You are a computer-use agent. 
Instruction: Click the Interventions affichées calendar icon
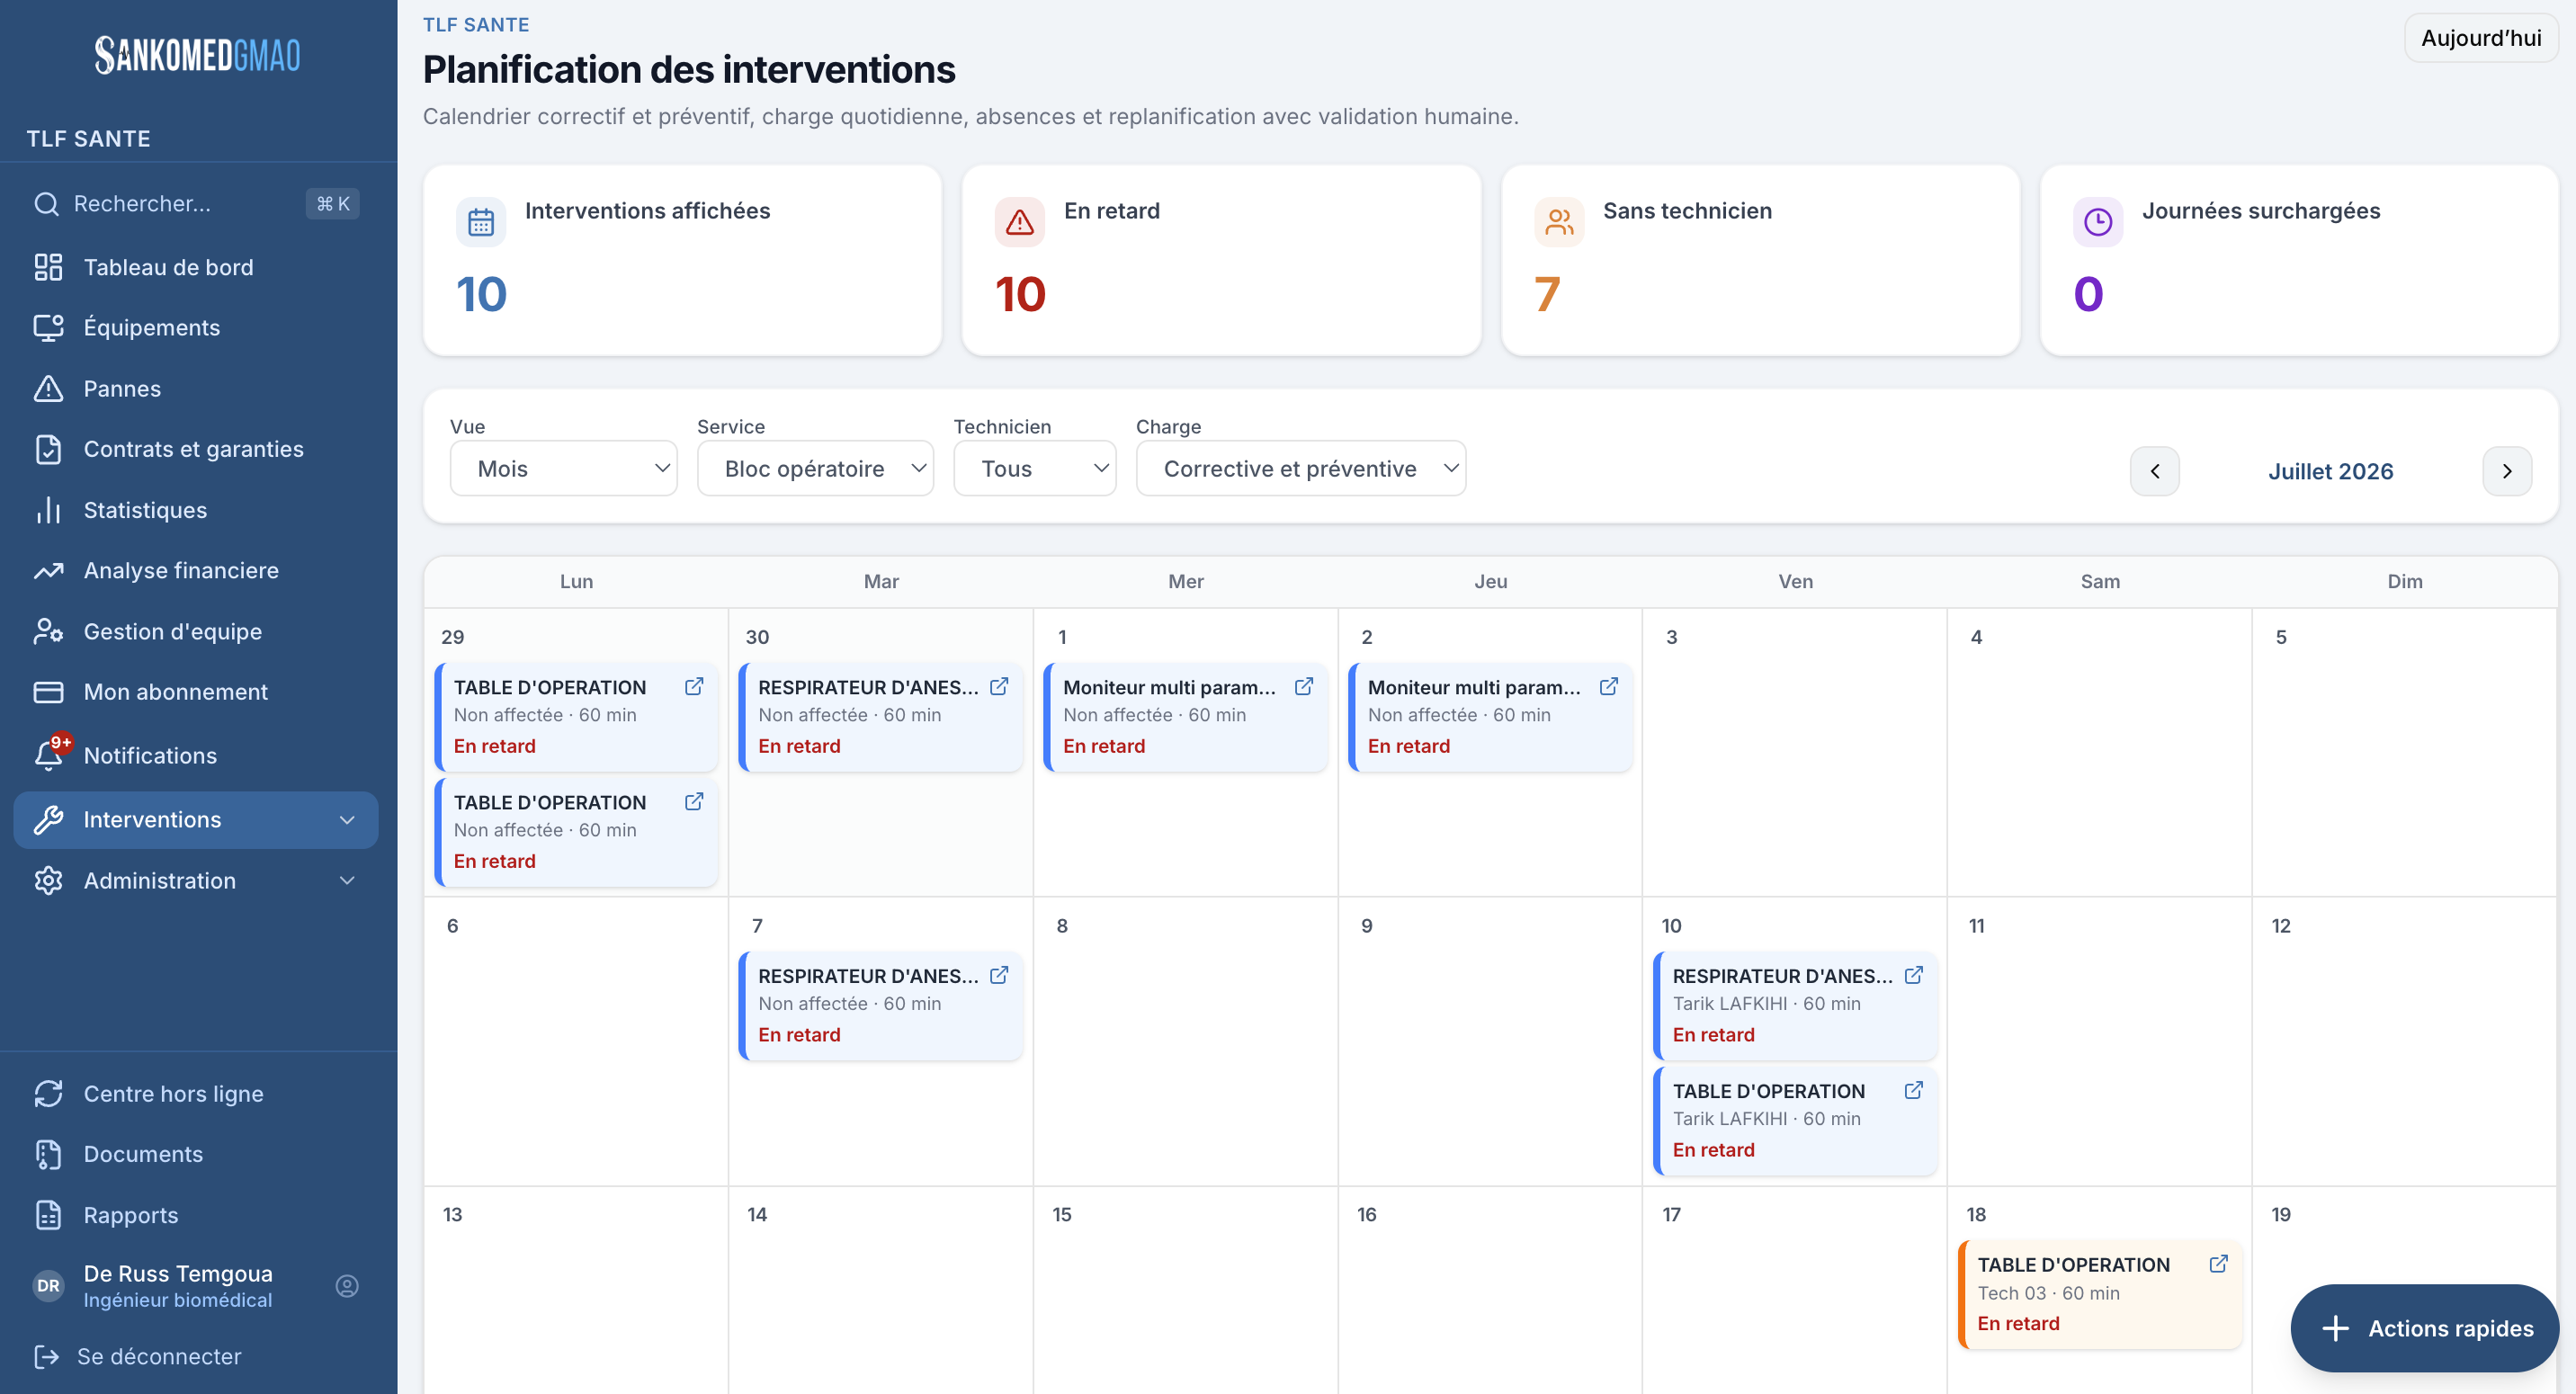coord(481,222)
